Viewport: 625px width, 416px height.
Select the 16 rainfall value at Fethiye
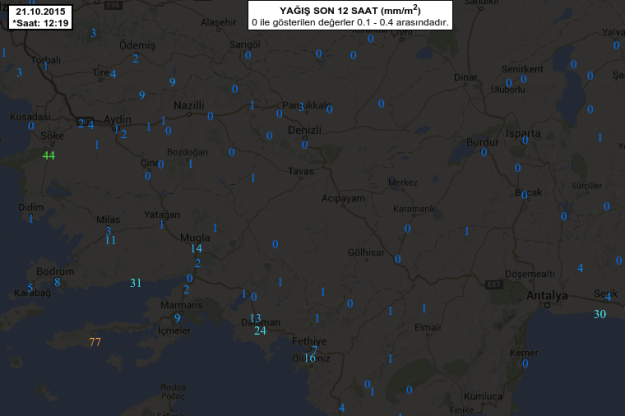point(310,357)
